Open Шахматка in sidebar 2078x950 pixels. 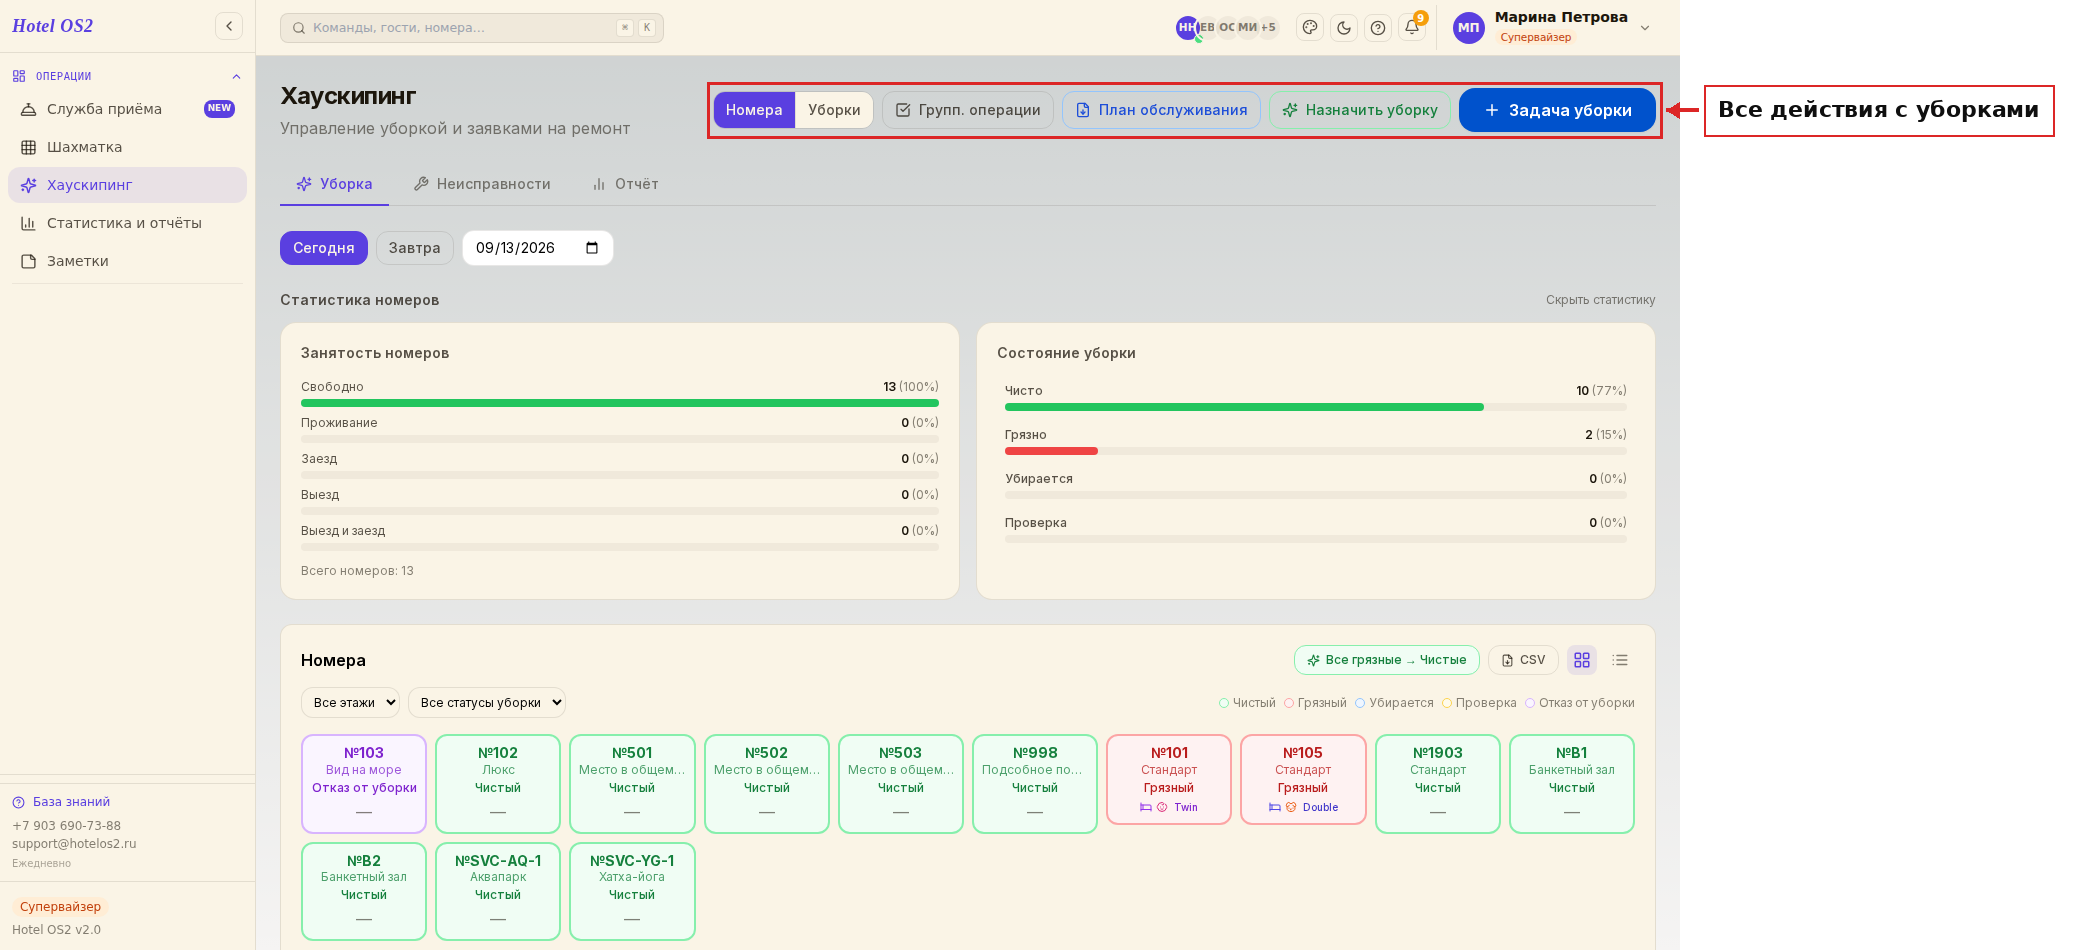point(127,147)
